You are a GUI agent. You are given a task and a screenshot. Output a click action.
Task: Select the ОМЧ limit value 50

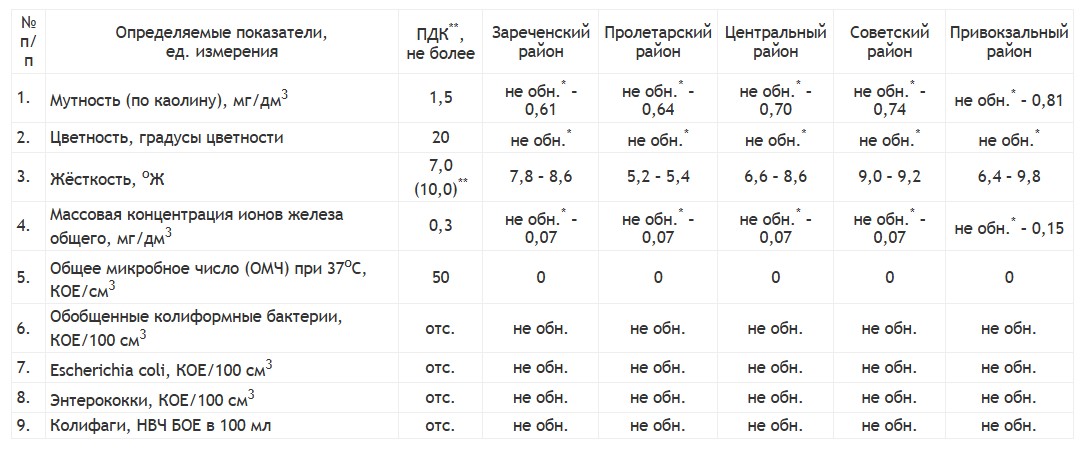[x=440, y=277]
